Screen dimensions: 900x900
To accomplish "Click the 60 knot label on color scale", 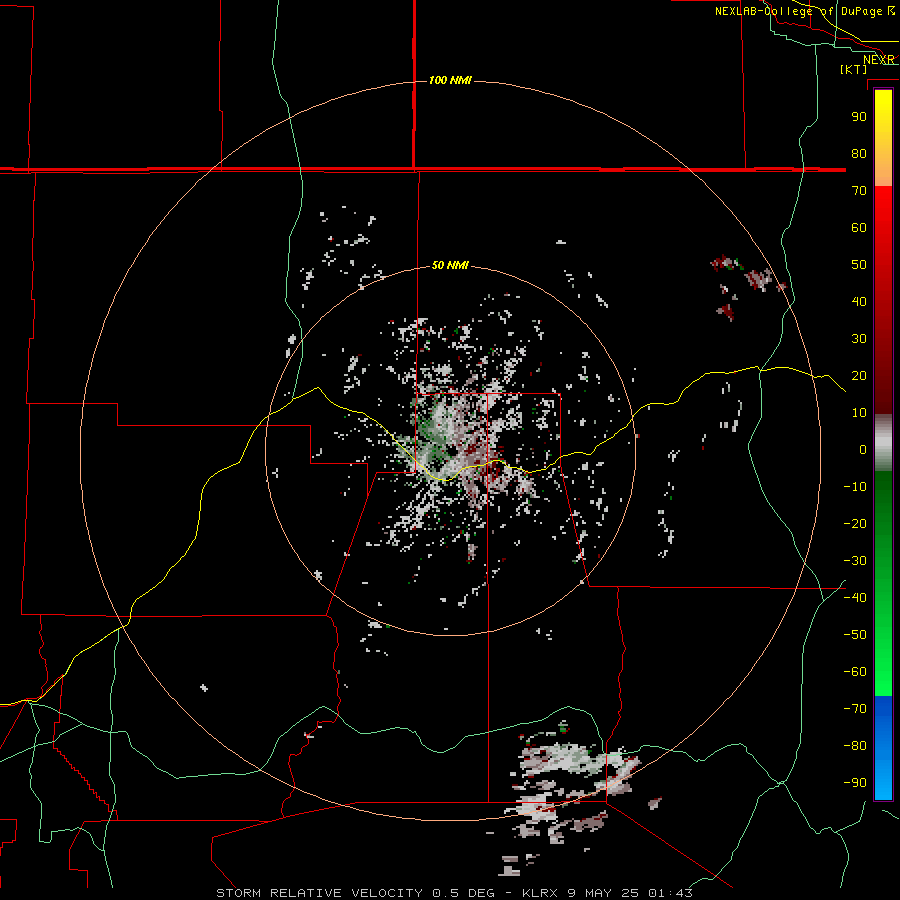I will (859, 227).
